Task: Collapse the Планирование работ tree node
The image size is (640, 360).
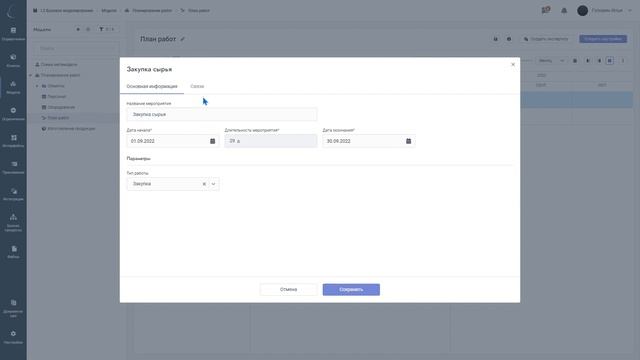Action: click(31, 76)
